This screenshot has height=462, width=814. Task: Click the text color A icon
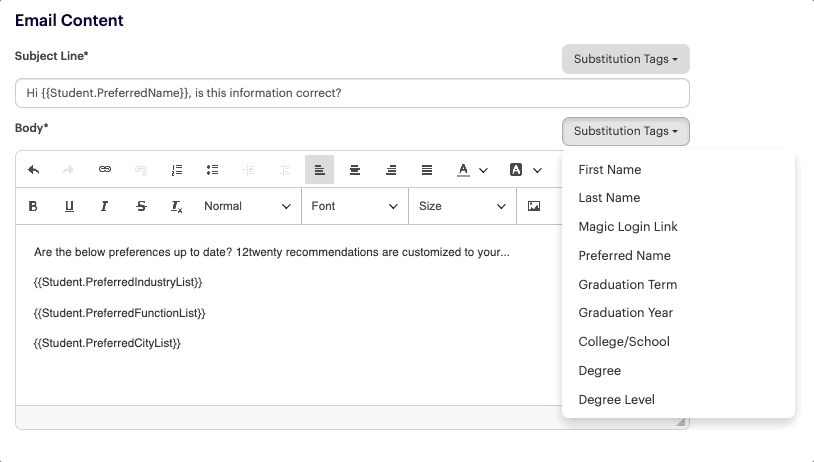[x=463, y=170]
